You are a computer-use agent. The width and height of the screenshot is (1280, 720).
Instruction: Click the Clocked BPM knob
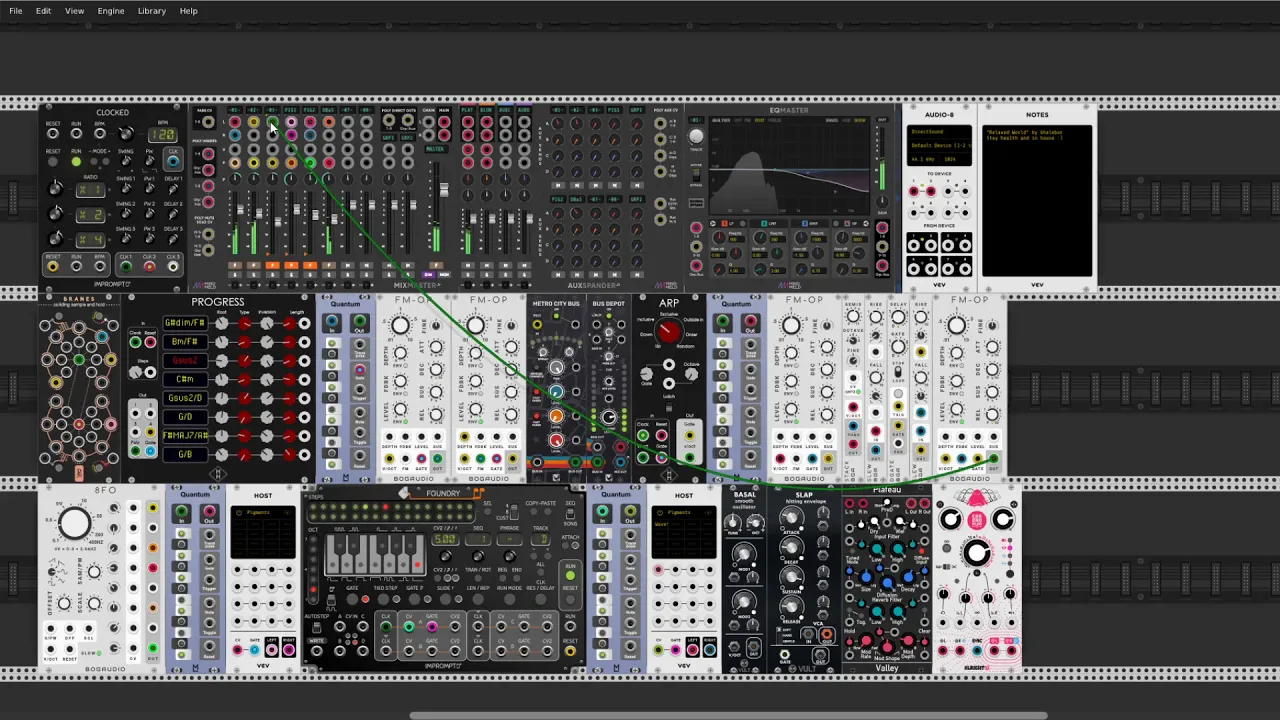(127, 133)
